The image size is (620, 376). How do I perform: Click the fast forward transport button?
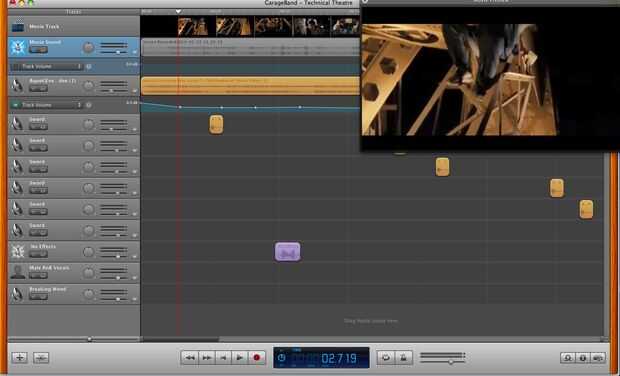point(207,358)
